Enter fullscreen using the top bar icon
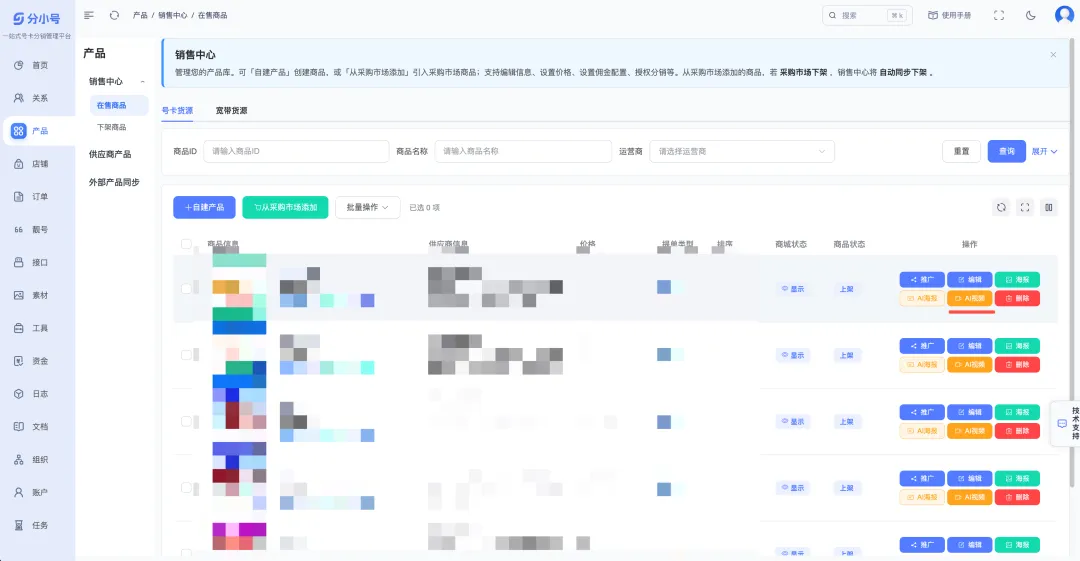 (999, 15)
